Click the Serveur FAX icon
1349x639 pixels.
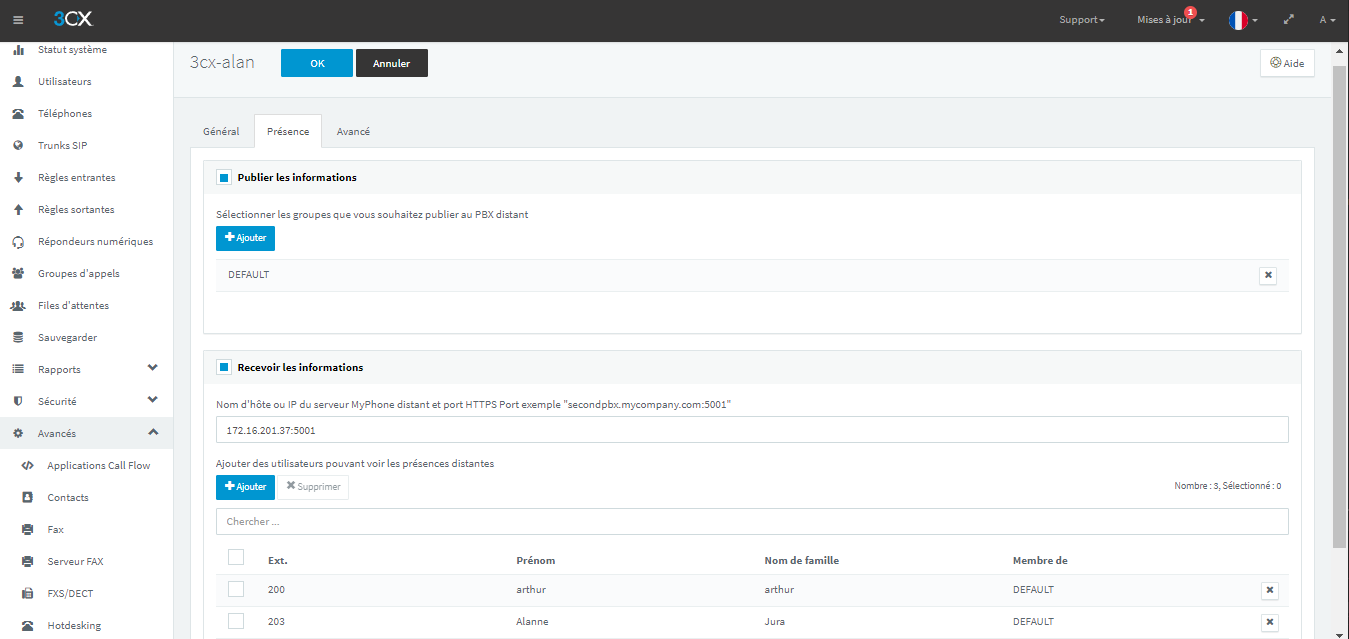point(28,562)
